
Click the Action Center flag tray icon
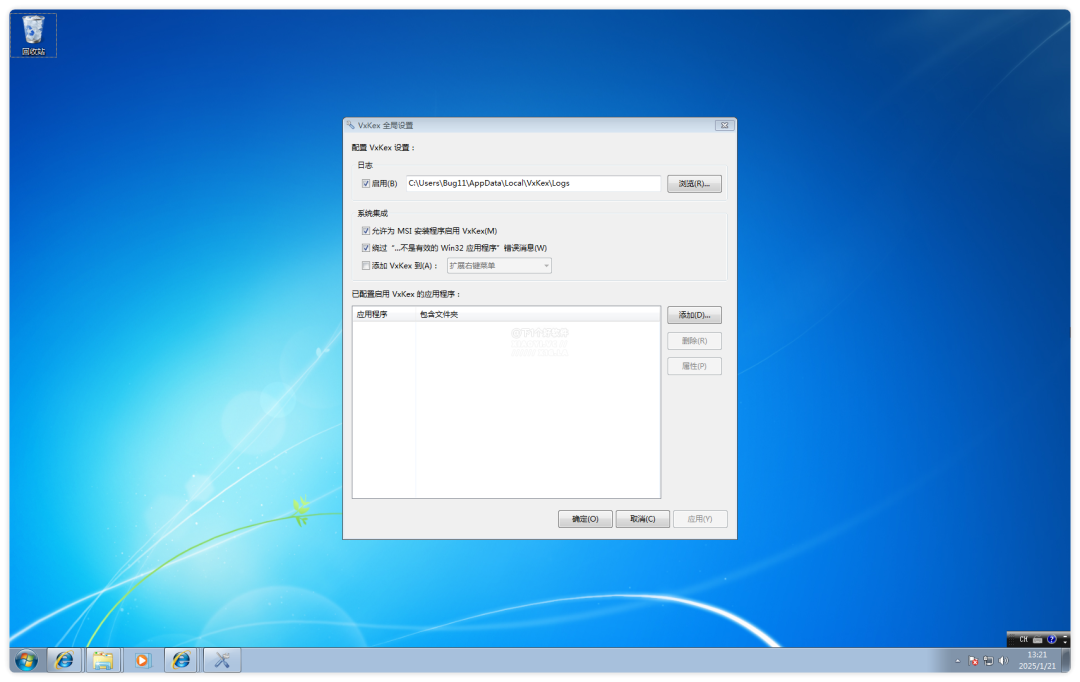[x=973, y=660]
